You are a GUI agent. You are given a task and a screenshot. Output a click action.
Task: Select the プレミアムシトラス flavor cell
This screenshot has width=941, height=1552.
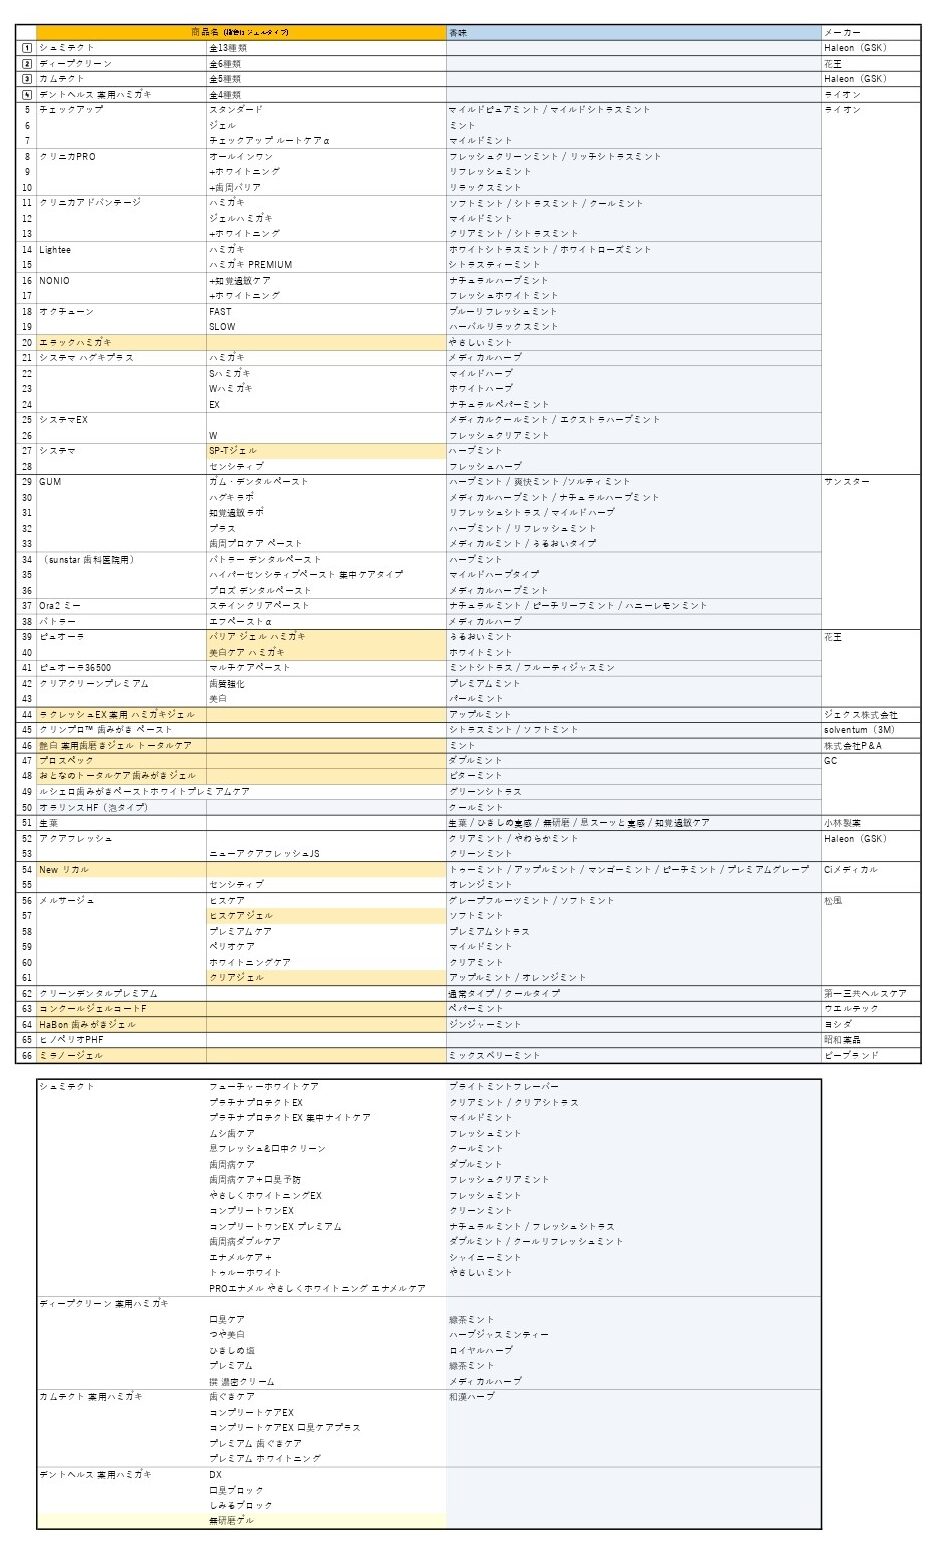point(634,932)
